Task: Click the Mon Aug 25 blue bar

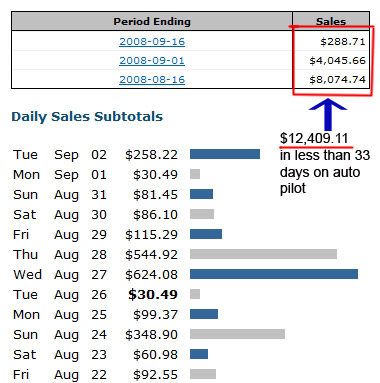Action: click(x=204, y=314)
